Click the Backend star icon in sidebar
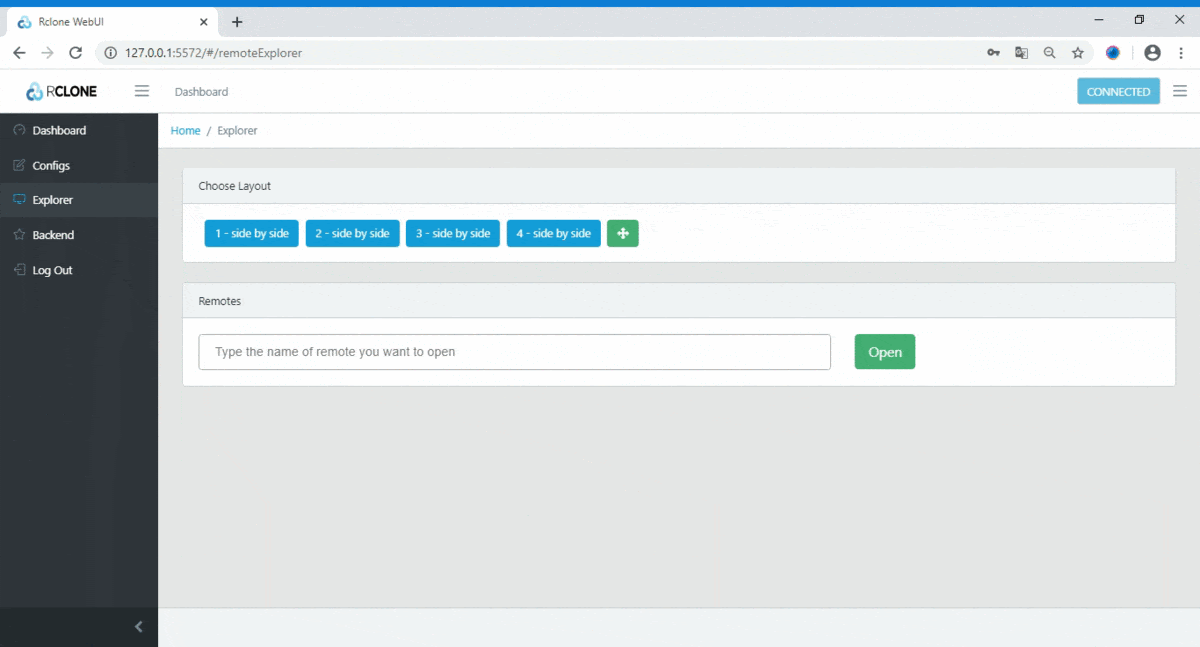1200x647 pixels. [x=19, y=235]
